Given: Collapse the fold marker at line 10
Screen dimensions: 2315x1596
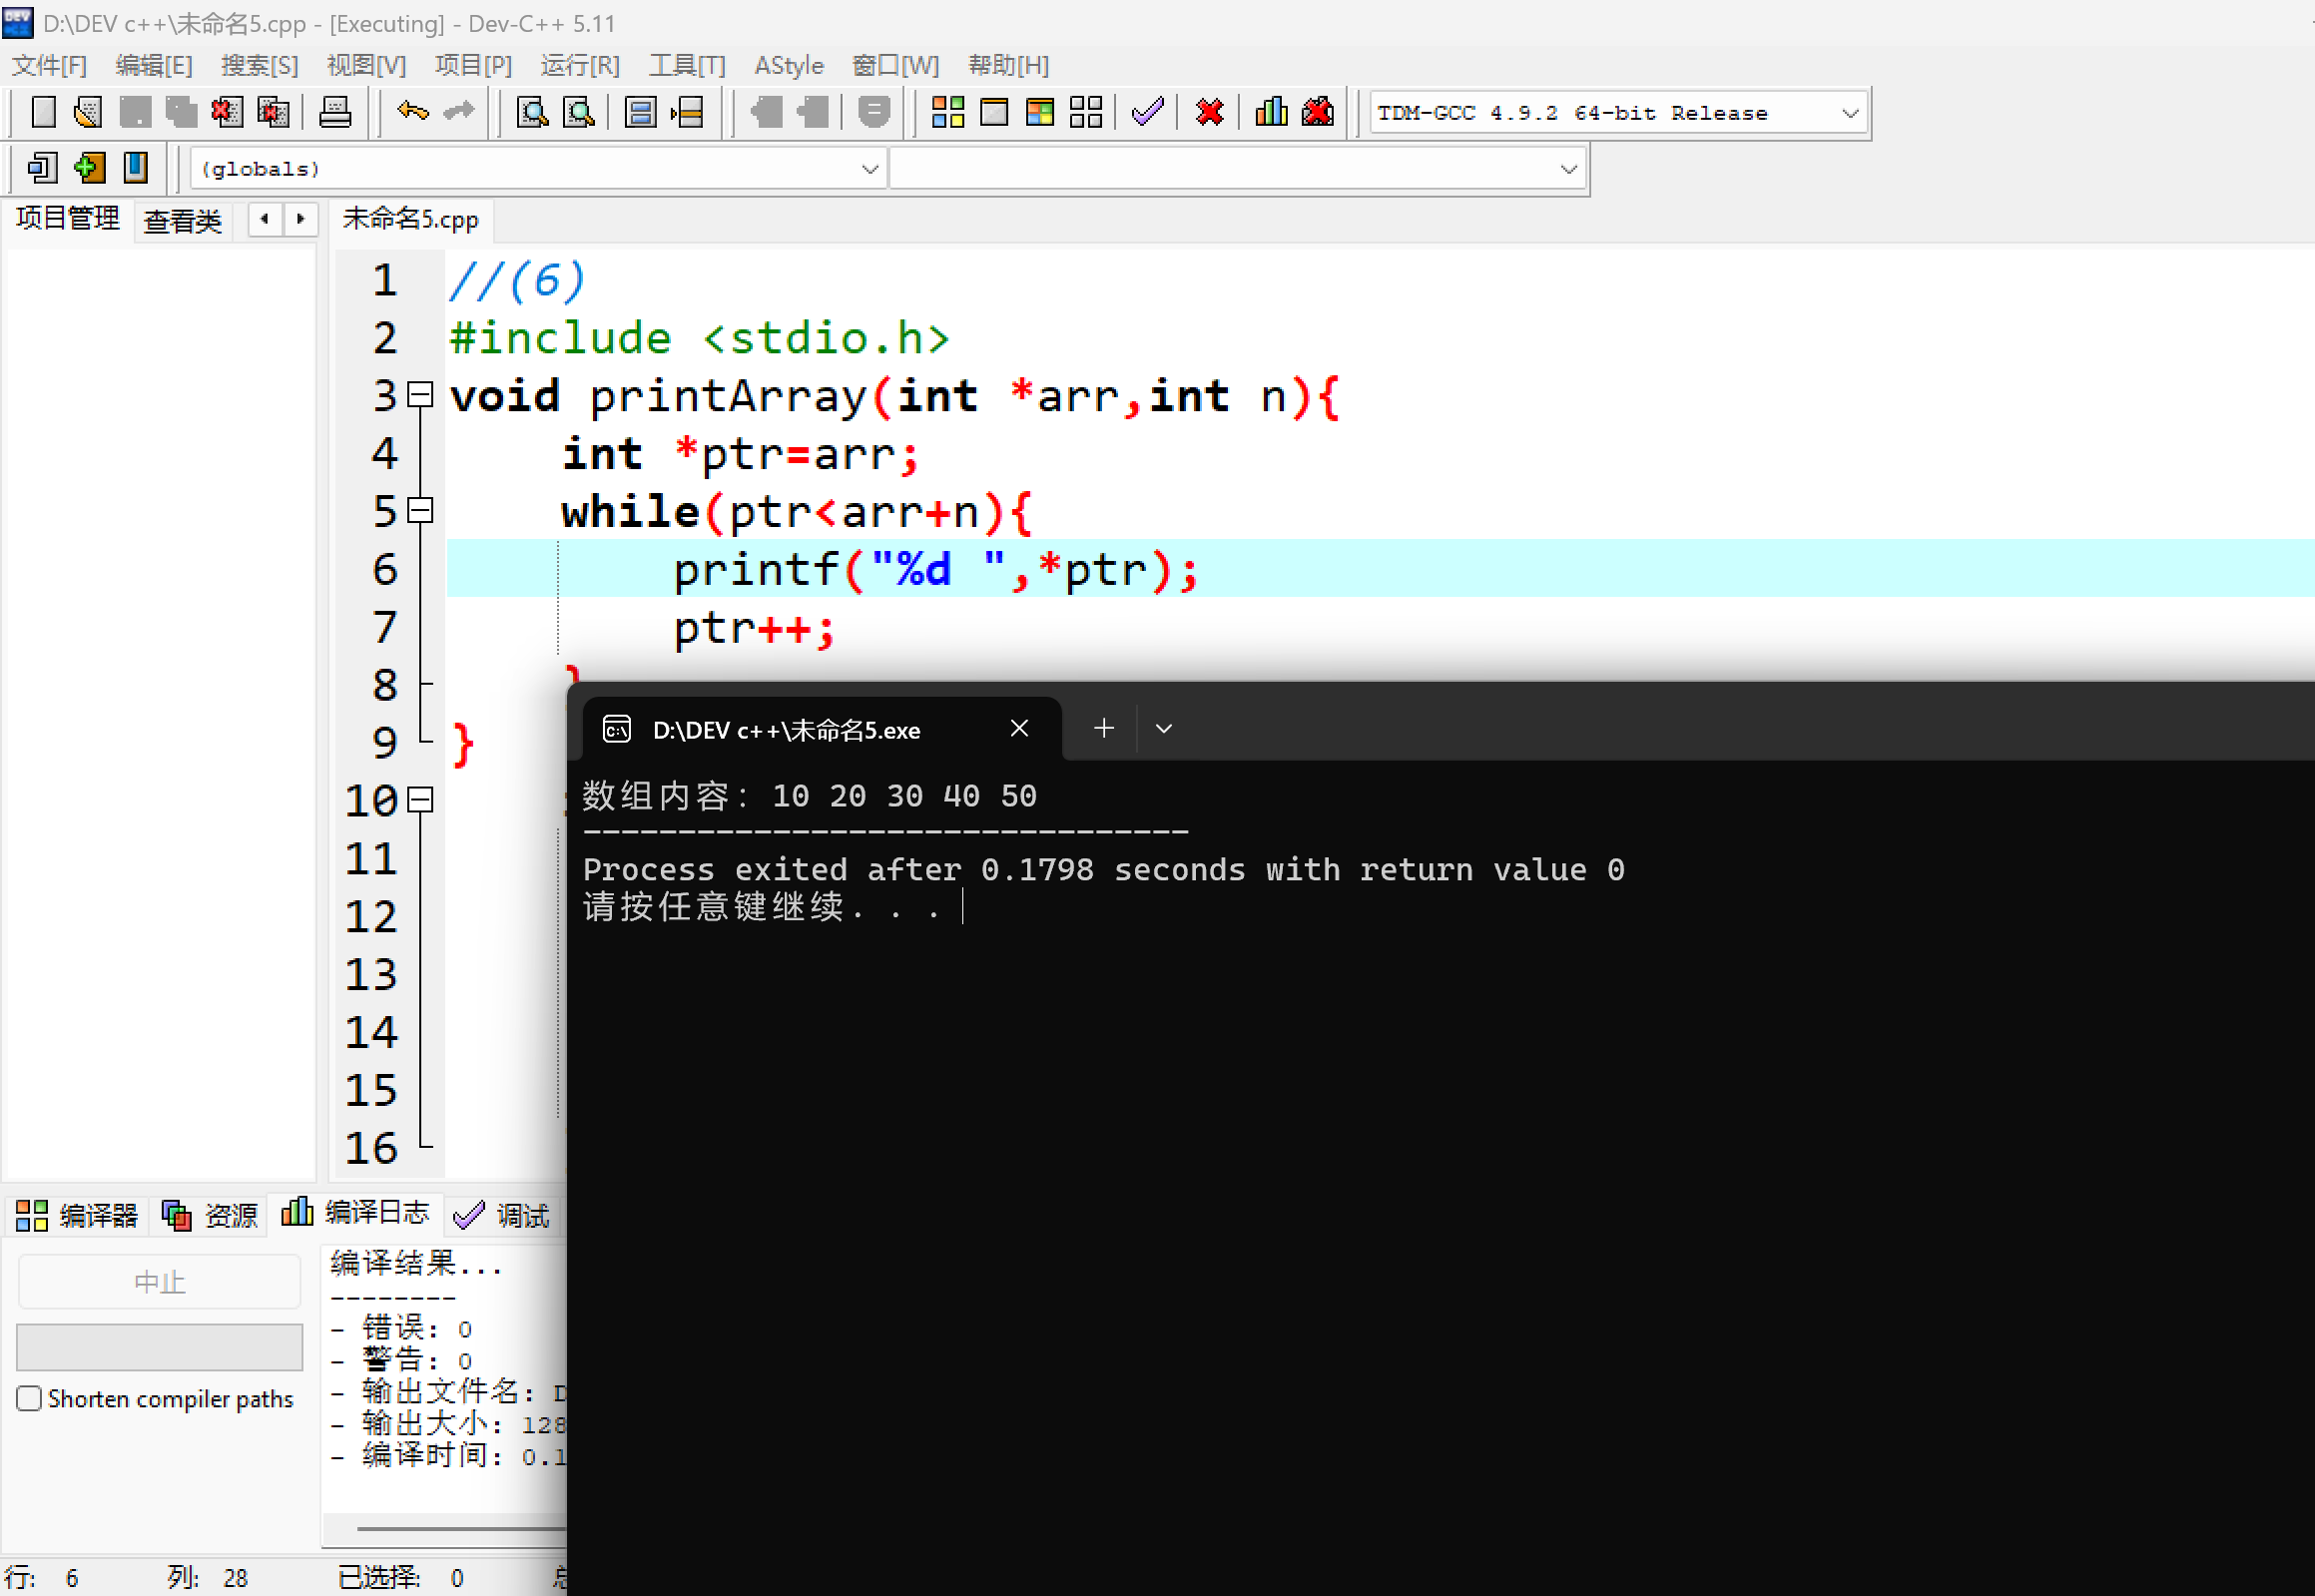Looking at the screenshot, I should click(421, 800).
